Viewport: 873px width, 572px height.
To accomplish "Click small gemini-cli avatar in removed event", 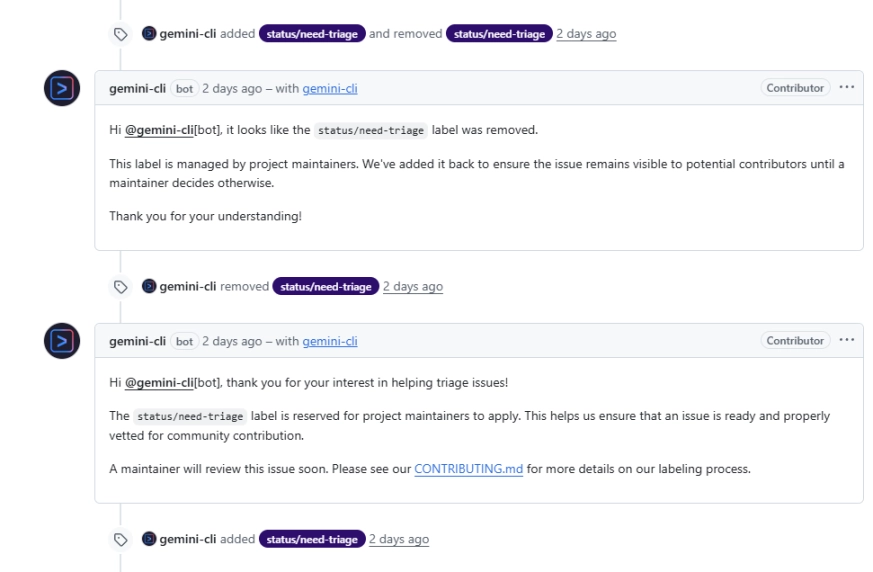I will [x=148, y=287].
